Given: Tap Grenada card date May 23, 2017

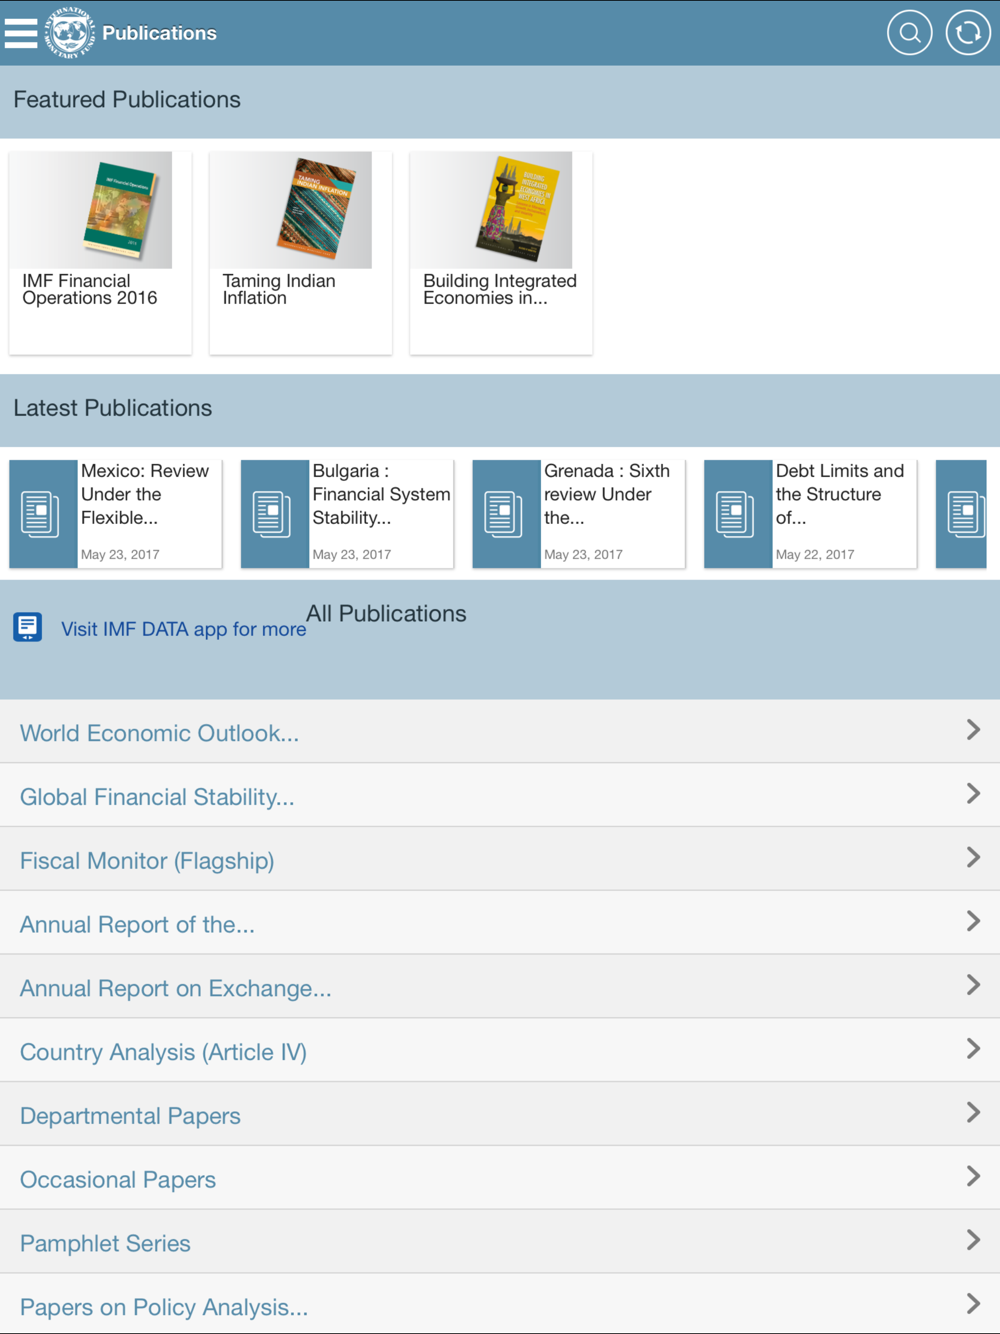Looking at the screenshot, I should (583, 554).
